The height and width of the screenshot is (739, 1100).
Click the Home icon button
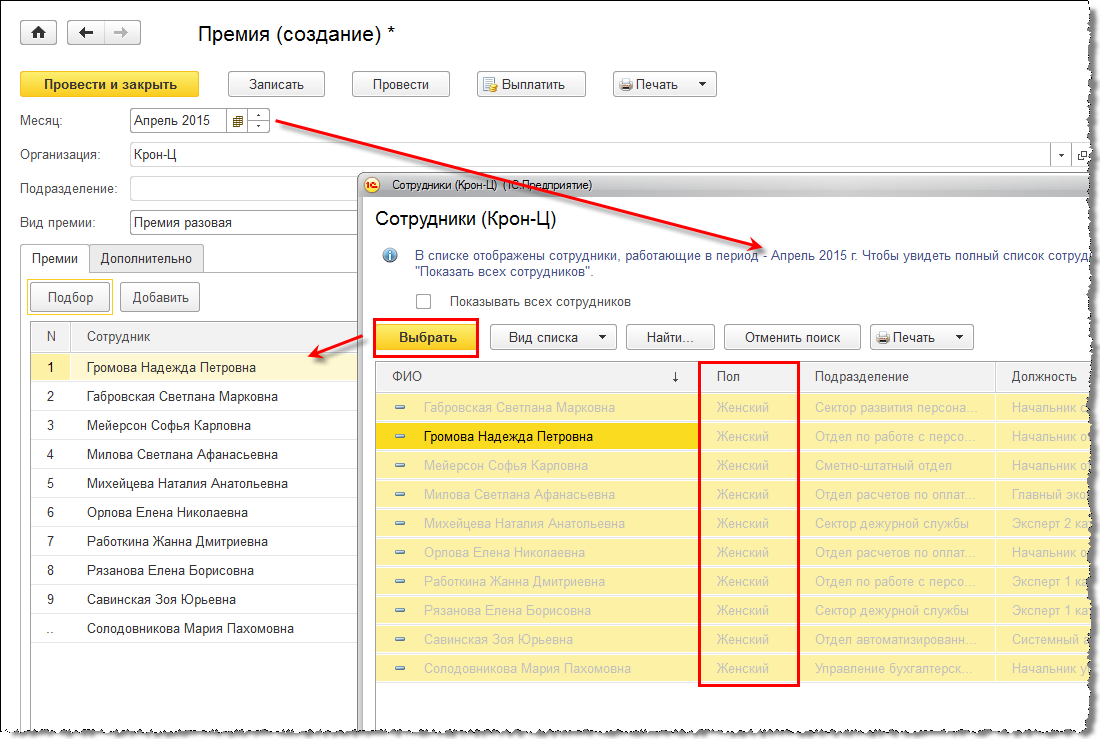(x=39, y=33)
